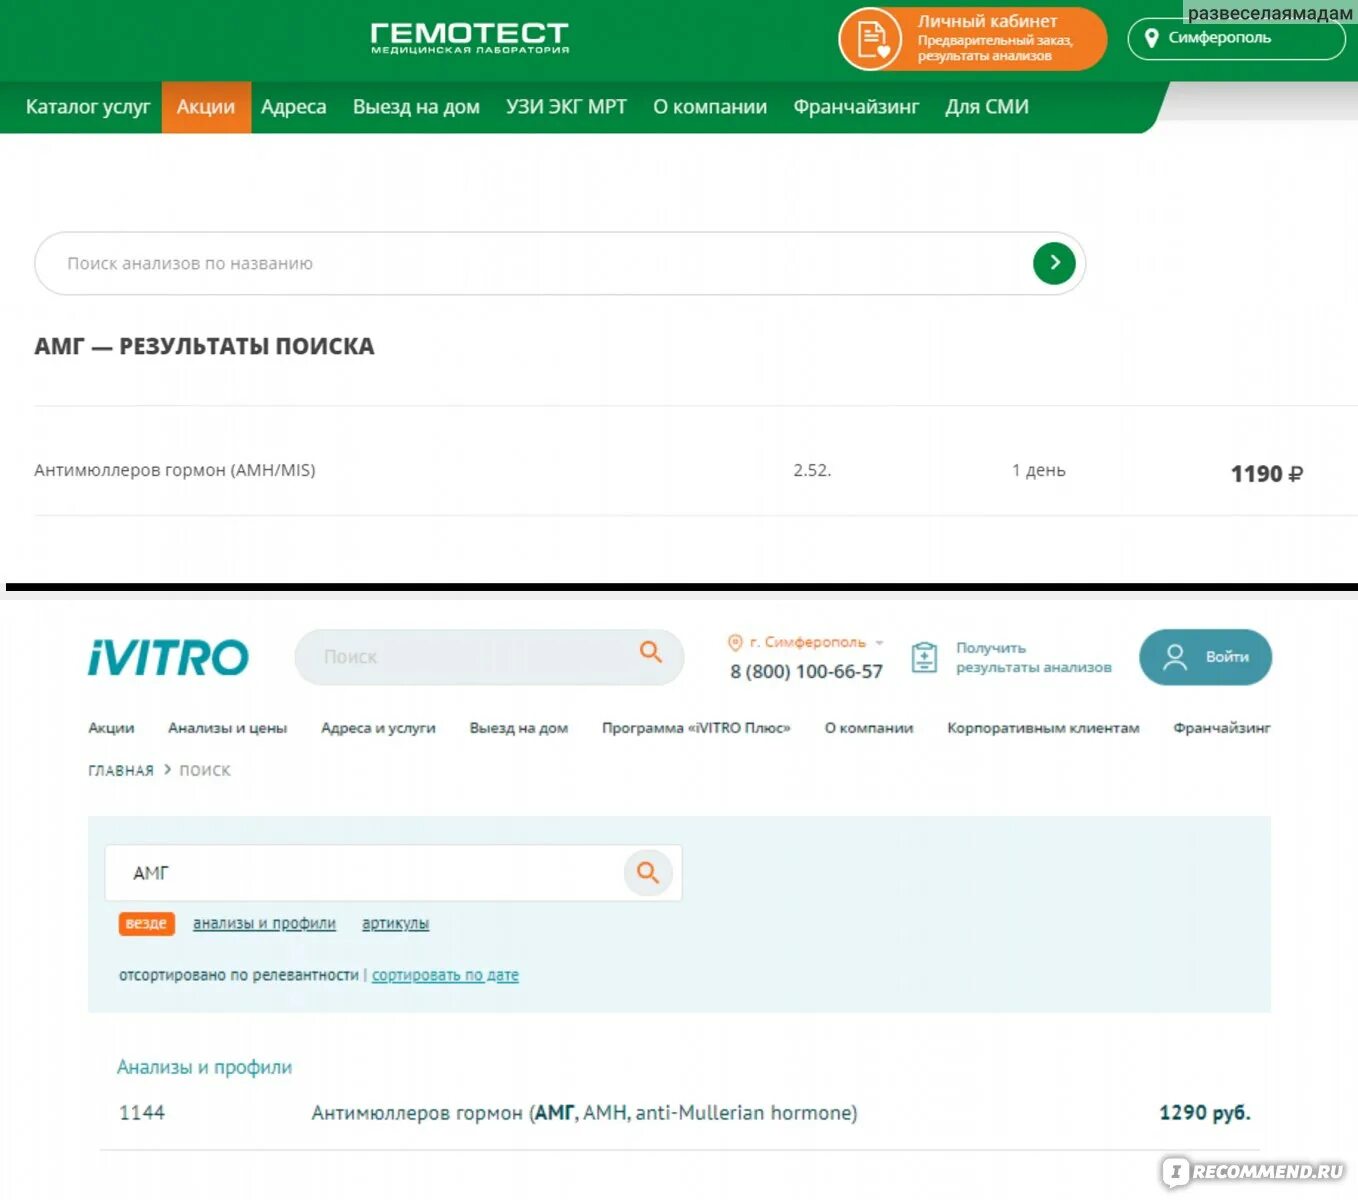
Task: Open О компании in Гемотест menu
Action: point(710,107)
